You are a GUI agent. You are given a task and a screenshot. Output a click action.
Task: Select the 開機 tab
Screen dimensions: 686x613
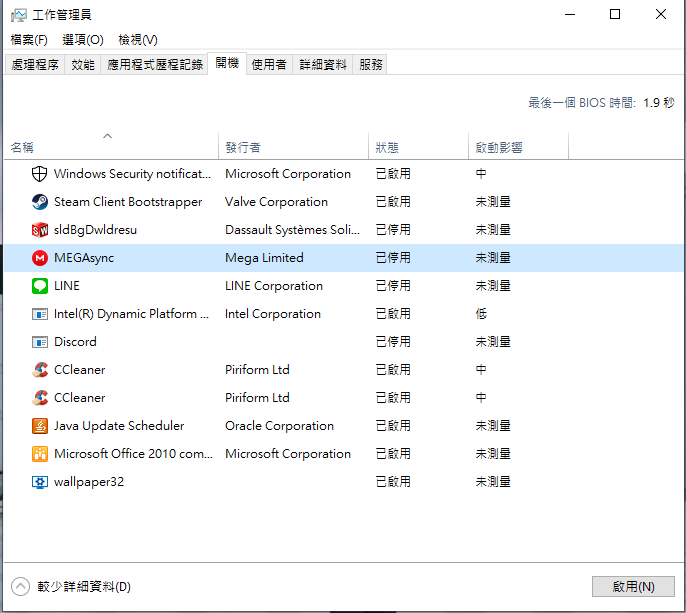pos(227,63)
